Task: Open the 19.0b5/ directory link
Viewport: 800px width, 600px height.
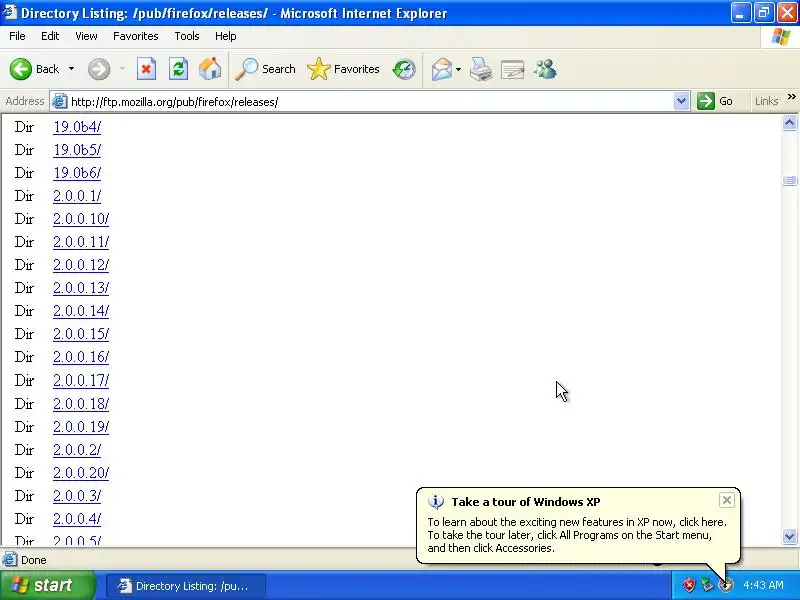Action: pos(77,150)
